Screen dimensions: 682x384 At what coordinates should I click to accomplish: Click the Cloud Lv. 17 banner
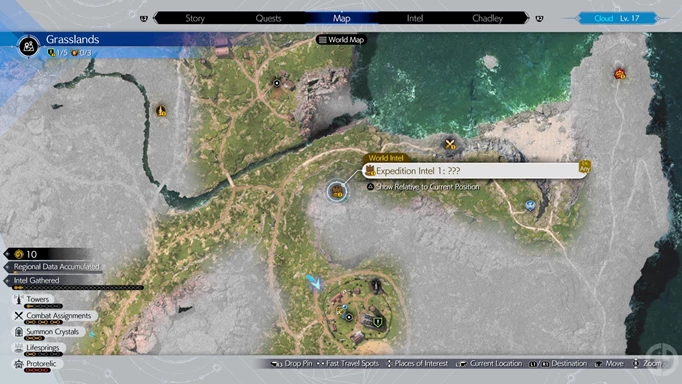(617, 18)
